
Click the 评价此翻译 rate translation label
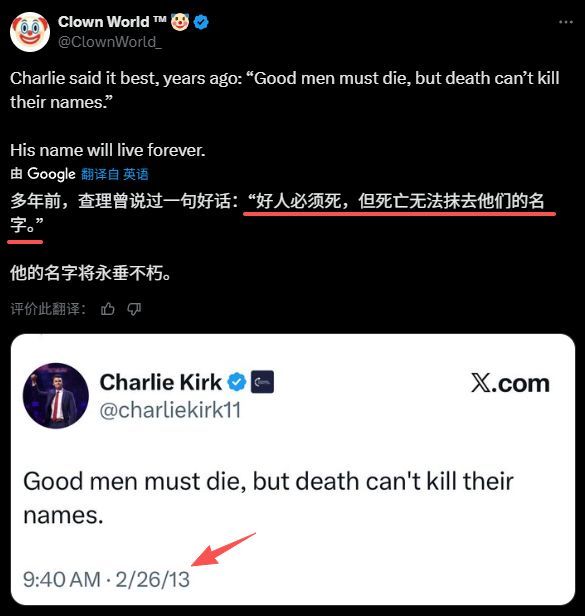click(x=48, y=309)
